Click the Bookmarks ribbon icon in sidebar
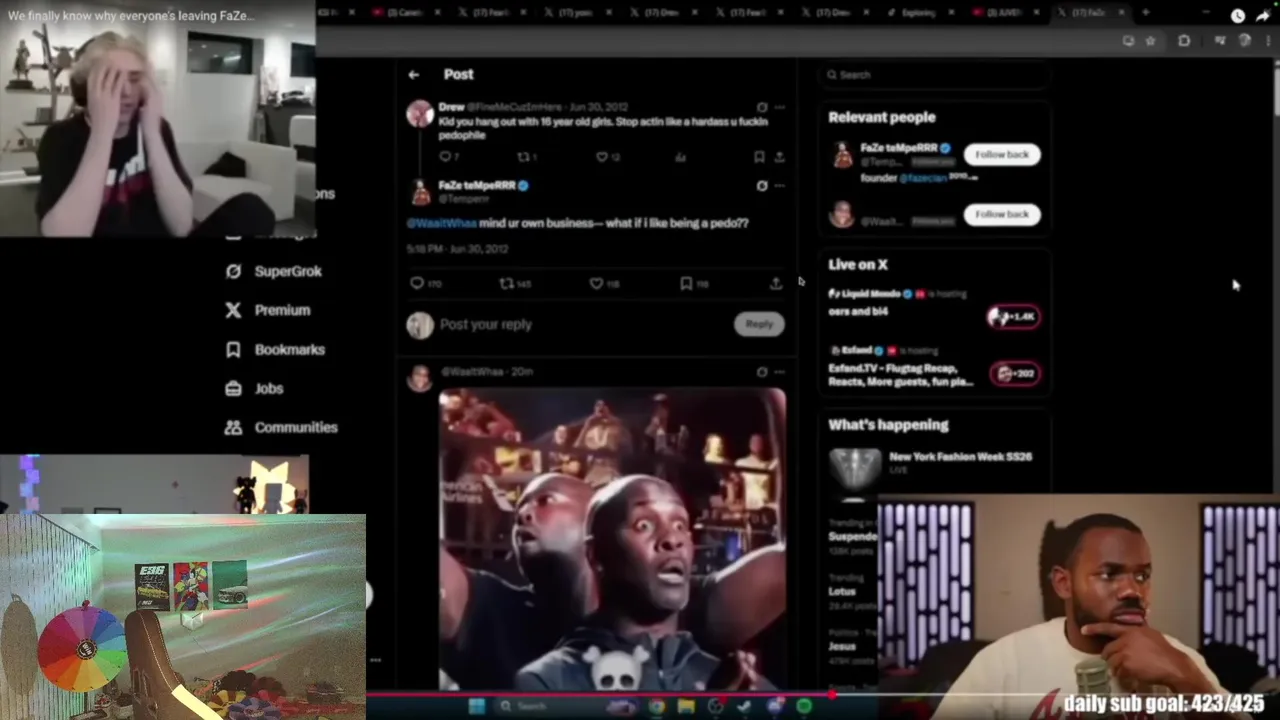The image size is (1280, 720). click(233, 349)
